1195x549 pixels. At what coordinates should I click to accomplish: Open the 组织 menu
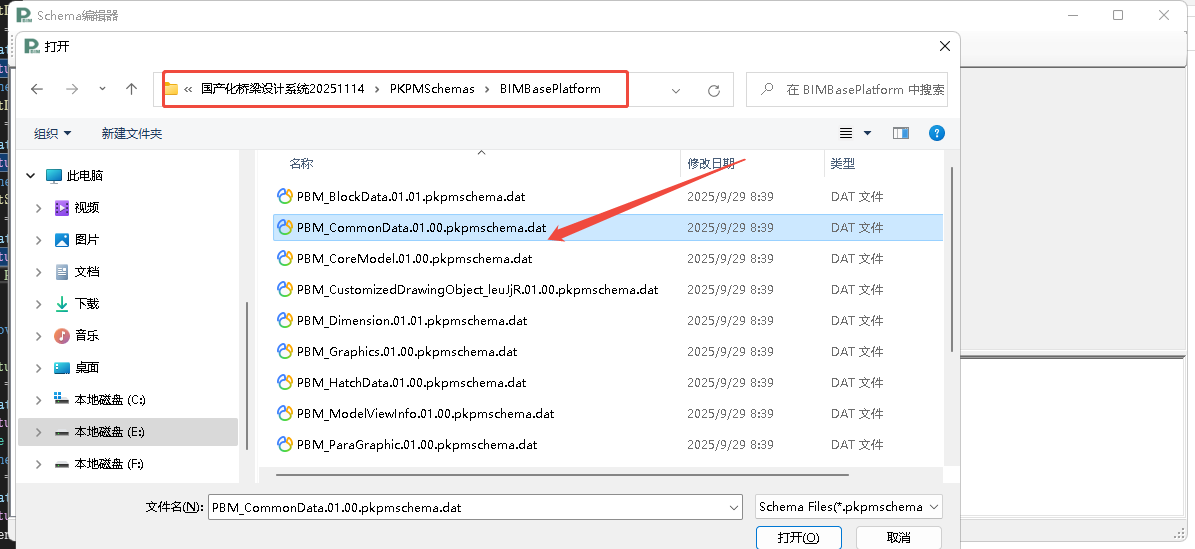[53, 133]
